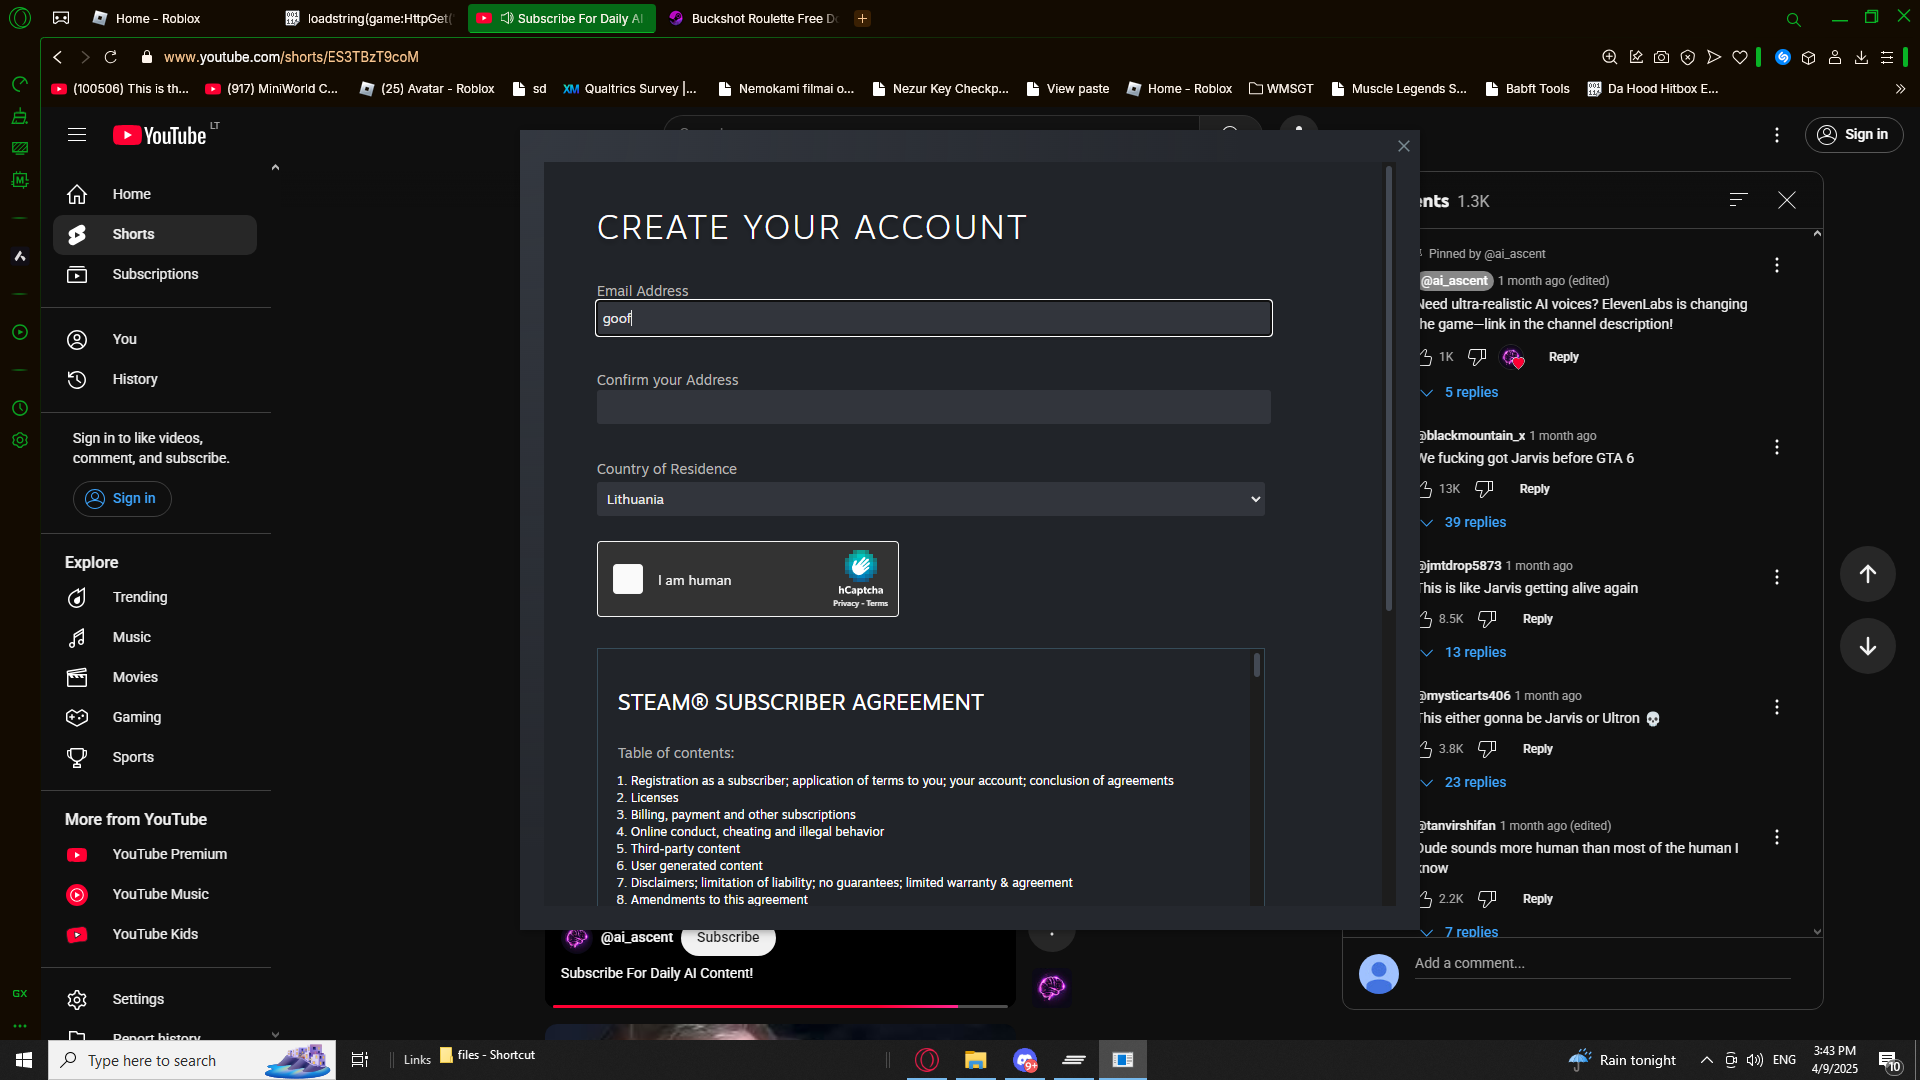Open YouTube top-right Settings kebab menu
Viewport: 1920px width, 1080px height.
pos(1777,135)
